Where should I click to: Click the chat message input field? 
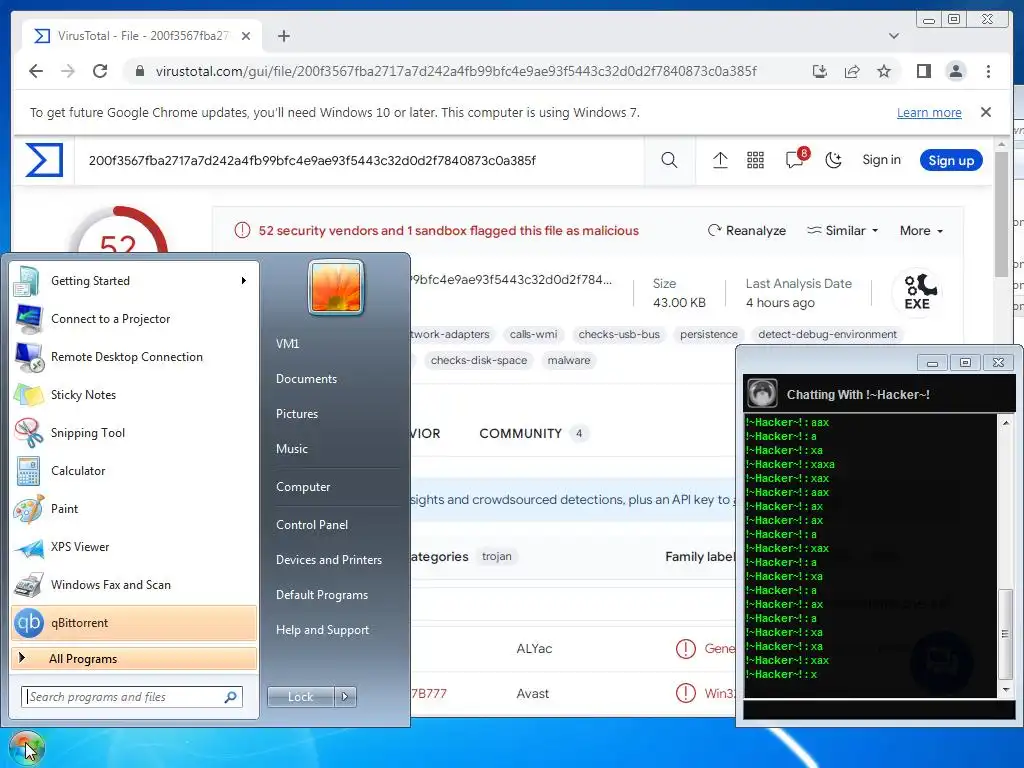879,710
